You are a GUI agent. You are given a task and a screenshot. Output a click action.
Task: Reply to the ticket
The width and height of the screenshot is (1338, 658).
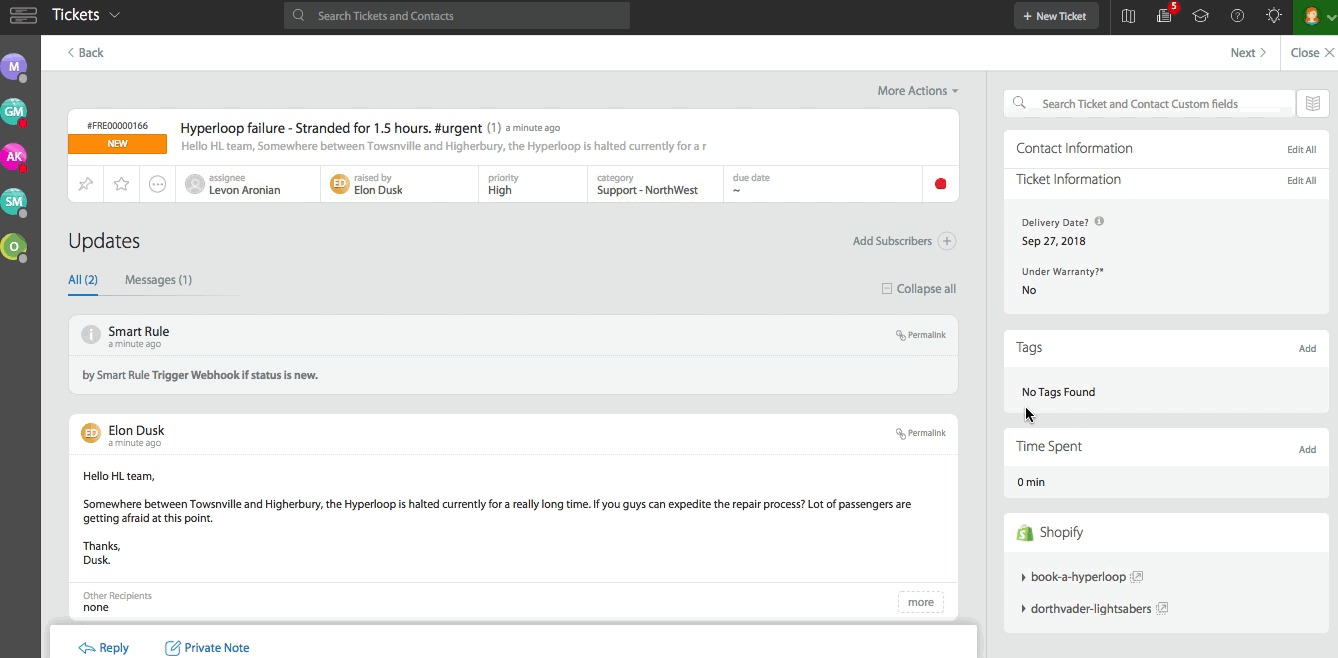[104, 648]
